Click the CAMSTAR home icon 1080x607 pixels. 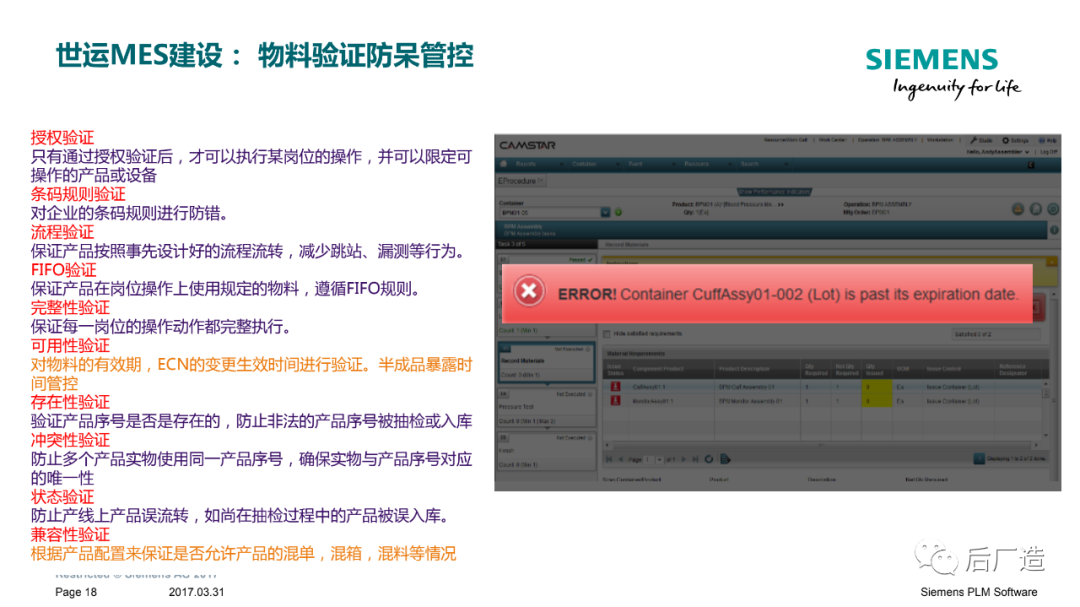pyautogui.click(x=502, y=163)
